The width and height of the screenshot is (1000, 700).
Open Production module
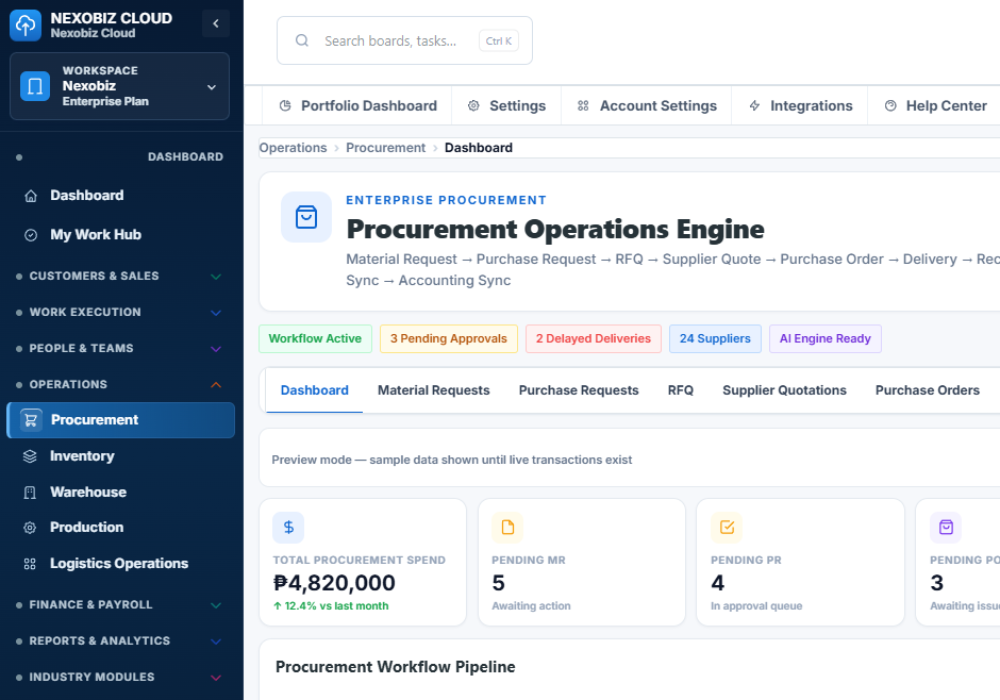tap(121, 527)
